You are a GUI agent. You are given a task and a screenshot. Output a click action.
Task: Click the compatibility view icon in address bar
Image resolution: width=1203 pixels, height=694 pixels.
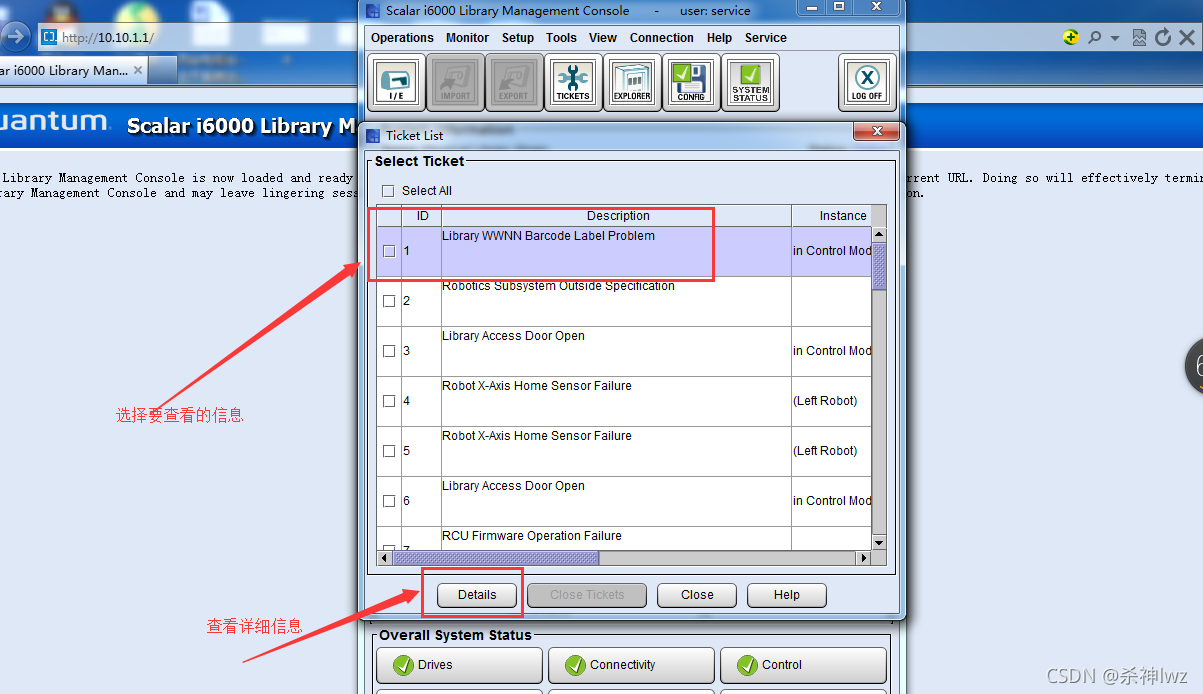tap(1140, 37)
